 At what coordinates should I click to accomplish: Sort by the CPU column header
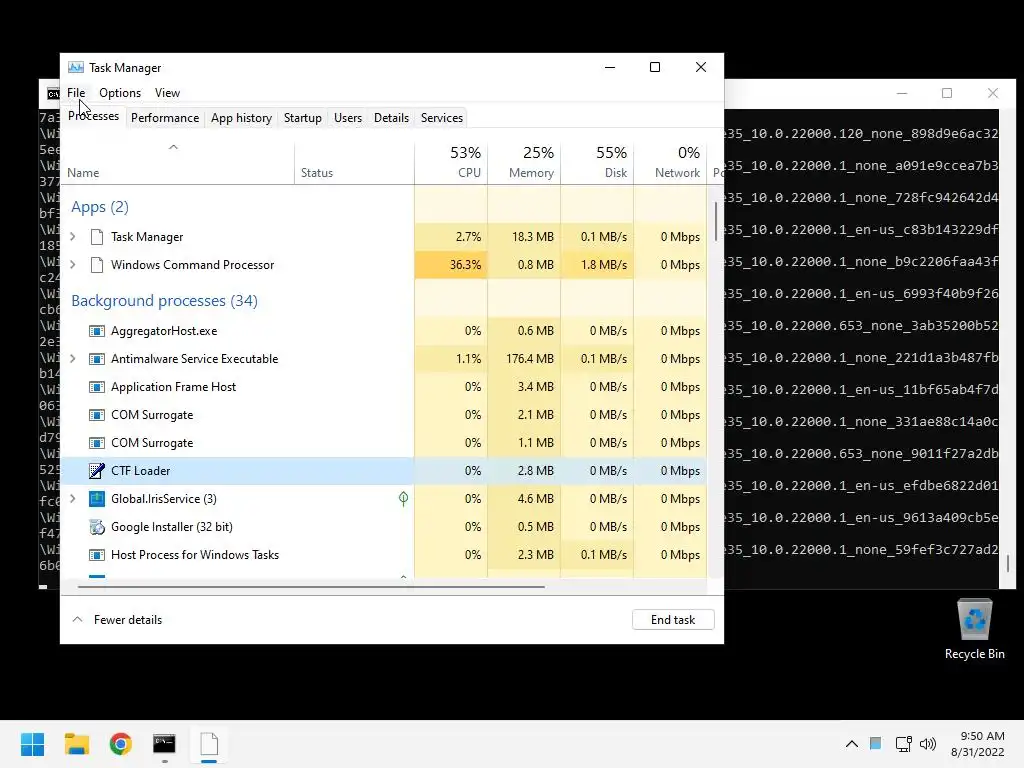[x=451, y=163]
